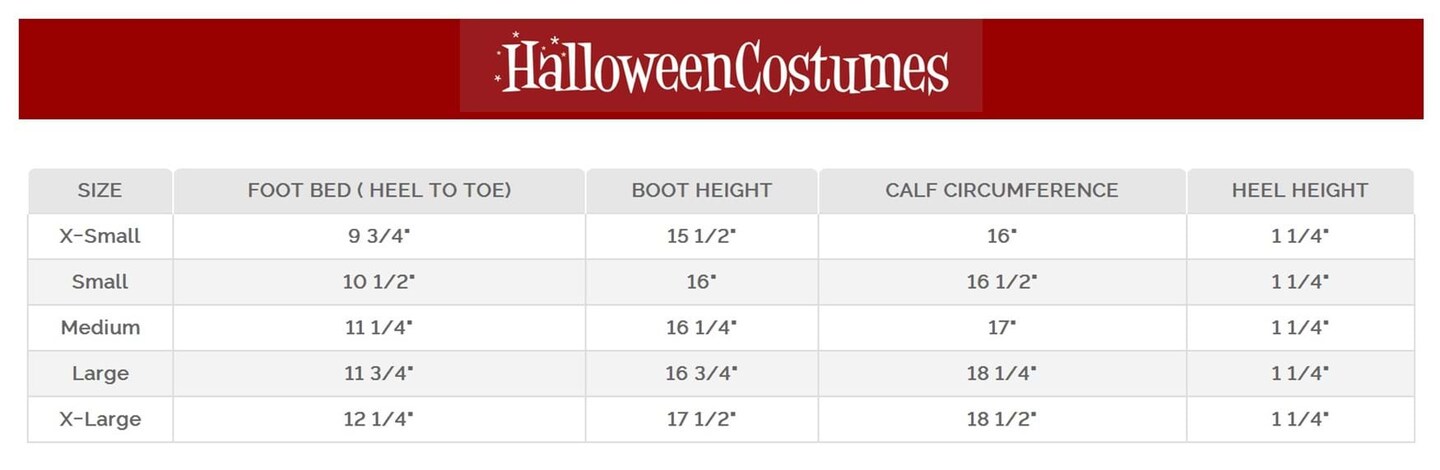Select the X-Small size row label
This screenshot has height=470, width=1440.
pos(100,237)
